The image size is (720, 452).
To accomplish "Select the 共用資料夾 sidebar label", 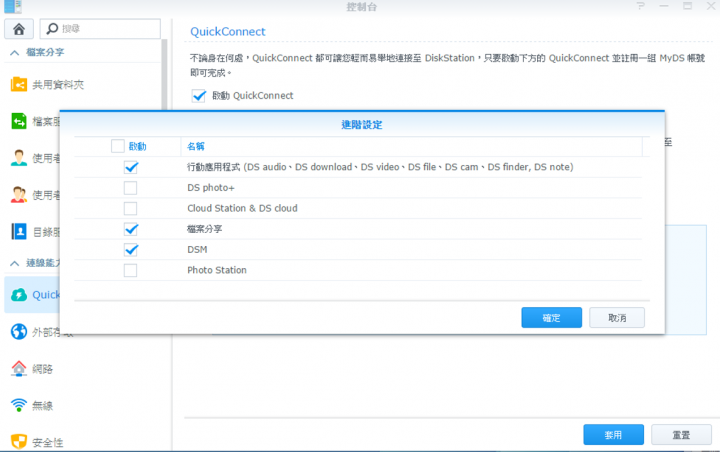I will 58,85.
